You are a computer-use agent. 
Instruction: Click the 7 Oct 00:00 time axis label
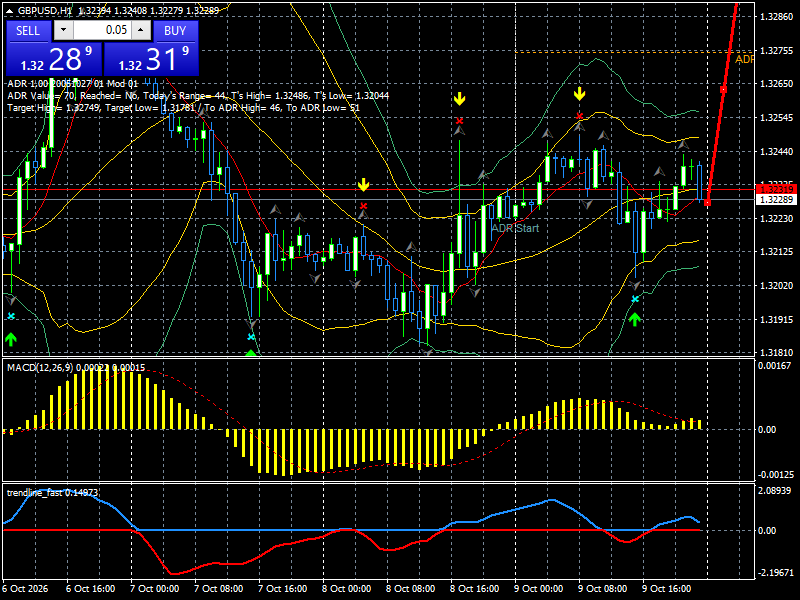click(x=155, y=589)
